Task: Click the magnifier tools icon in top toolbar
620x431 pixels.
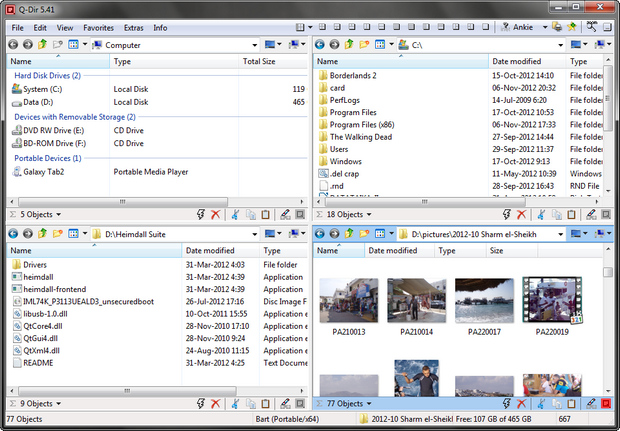Action: tap(591, 27)
